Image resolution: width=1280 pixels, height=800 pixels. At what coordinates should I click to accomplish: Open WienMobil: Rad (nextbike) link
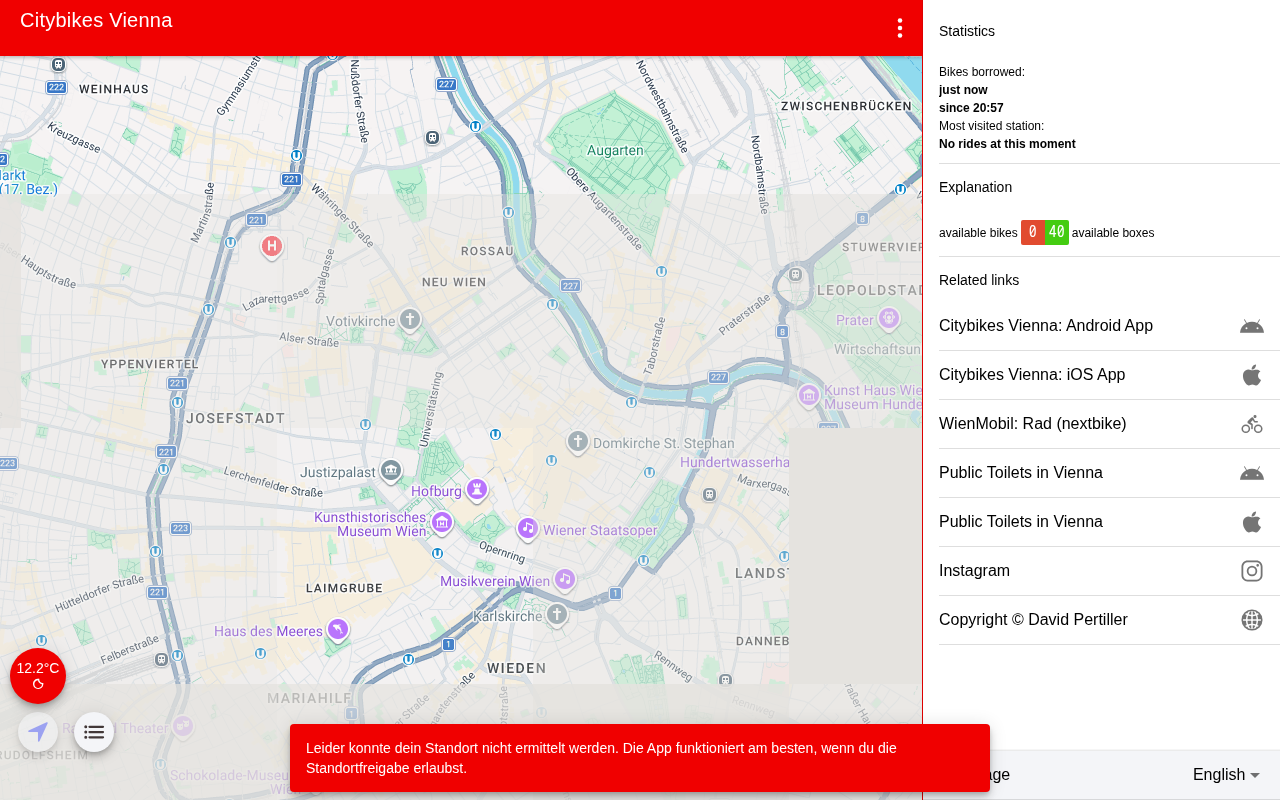1032,424
